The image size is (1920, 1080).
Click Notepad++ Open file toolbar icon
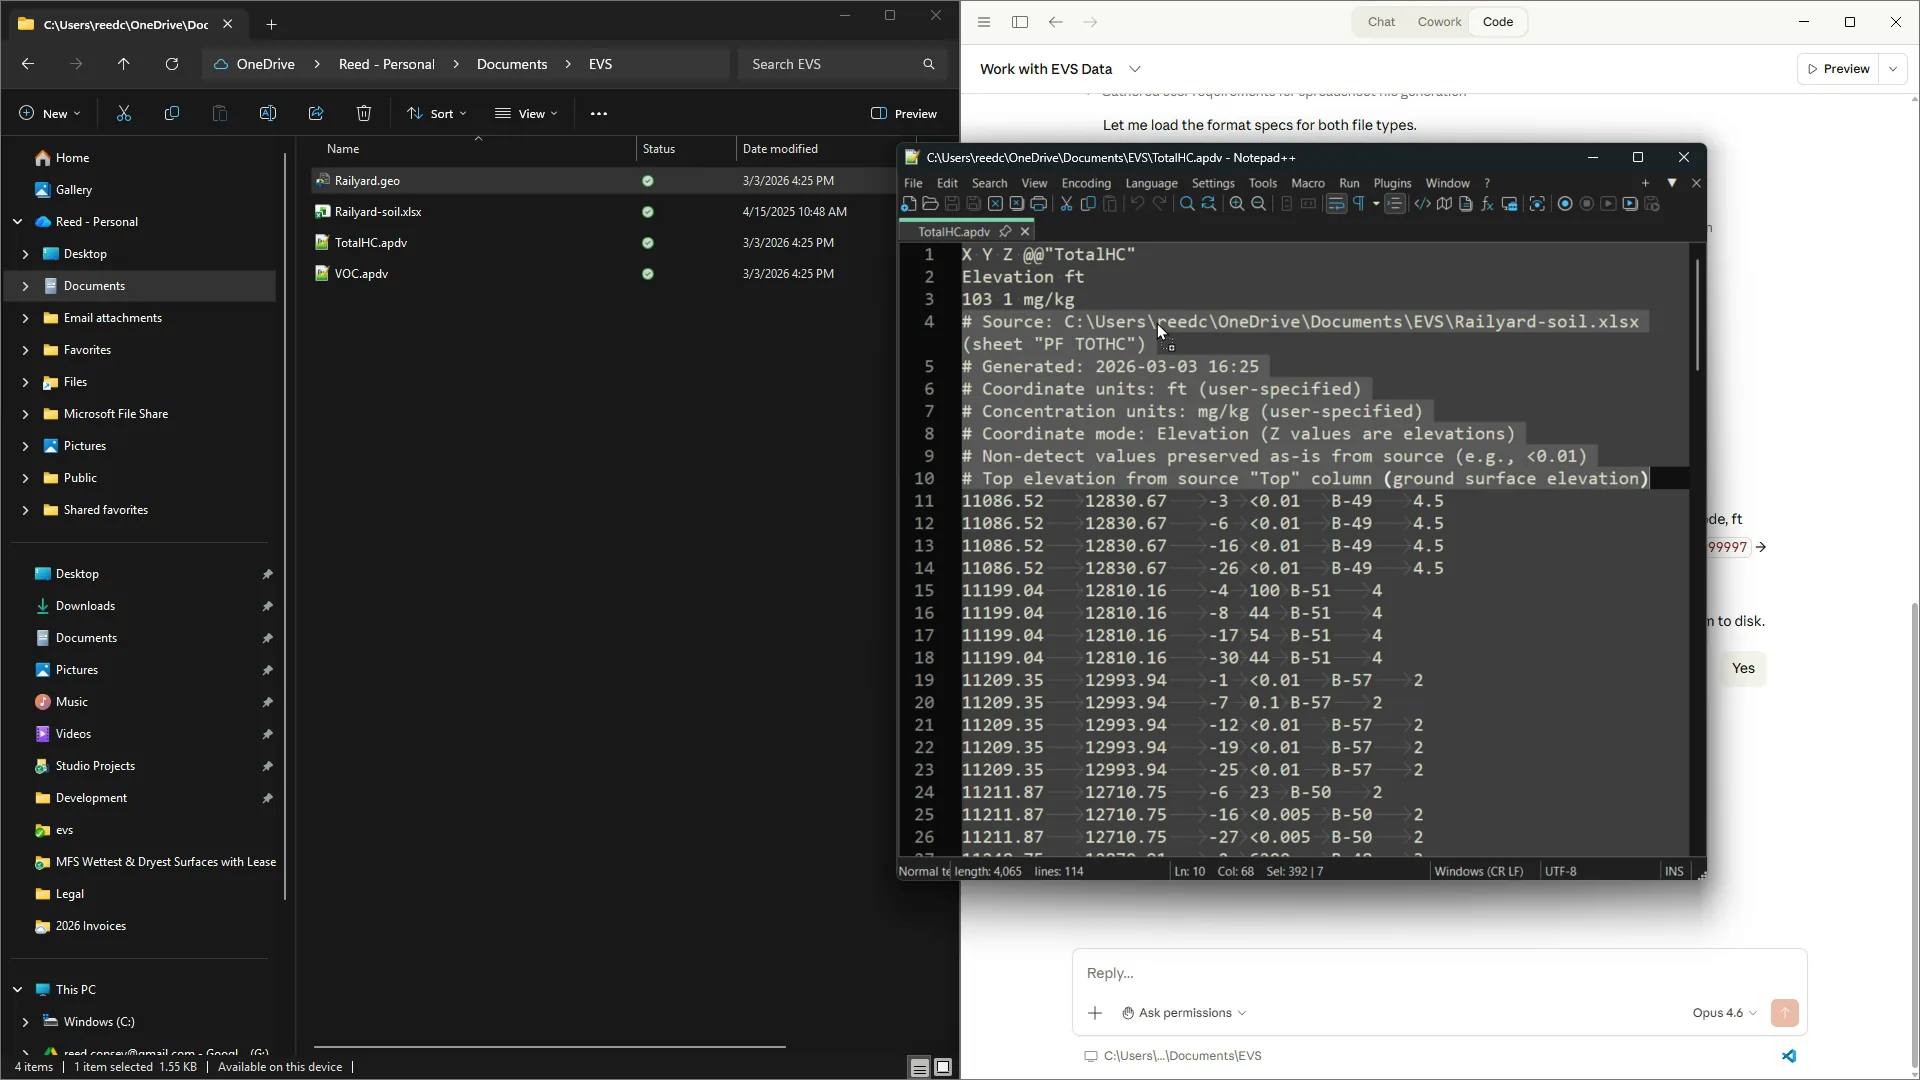(x=930, y=204)
